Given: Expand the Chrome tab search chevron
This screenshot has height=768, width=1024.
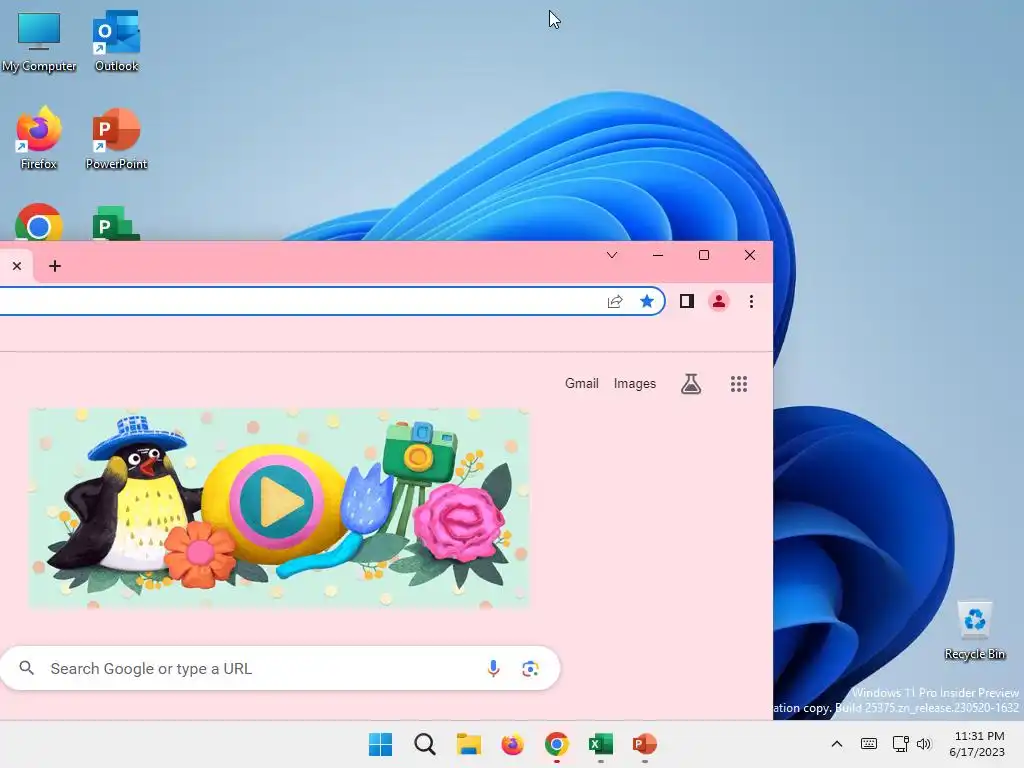Looking at the screenshot, I should (611, 255).
